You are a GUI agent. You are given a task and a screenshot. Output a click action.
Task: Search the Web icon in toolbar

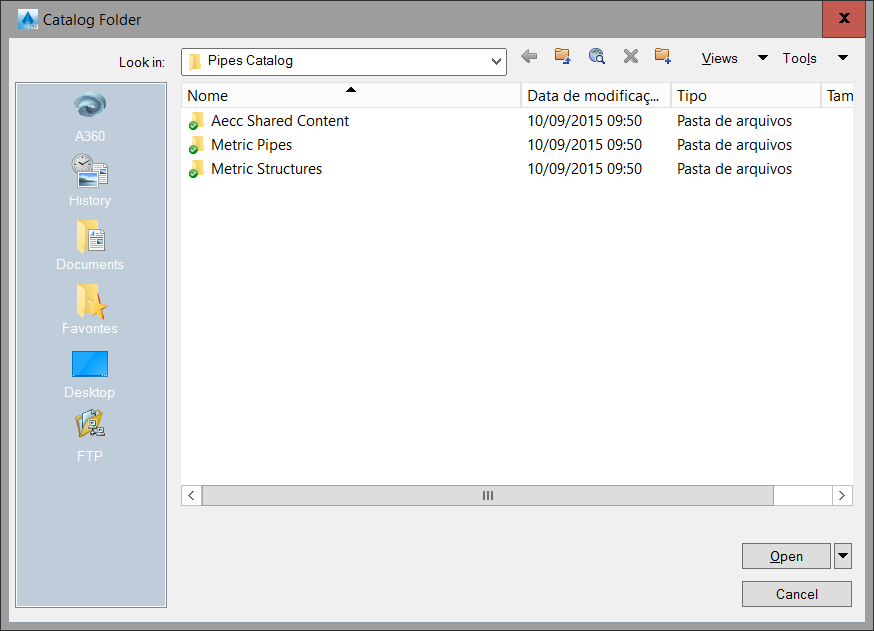pyautogui.click(x=596, y=56)
